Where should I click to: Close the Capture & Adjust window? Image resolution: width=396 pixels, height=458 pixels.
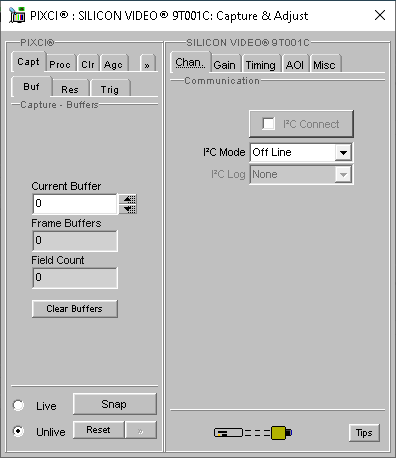point(380,15)
